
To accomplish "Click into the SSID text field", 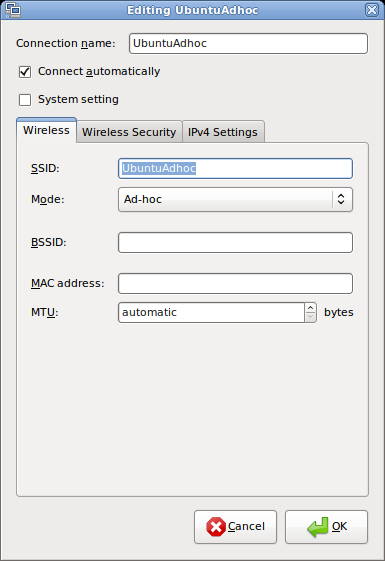I will [x=235, y=169].
